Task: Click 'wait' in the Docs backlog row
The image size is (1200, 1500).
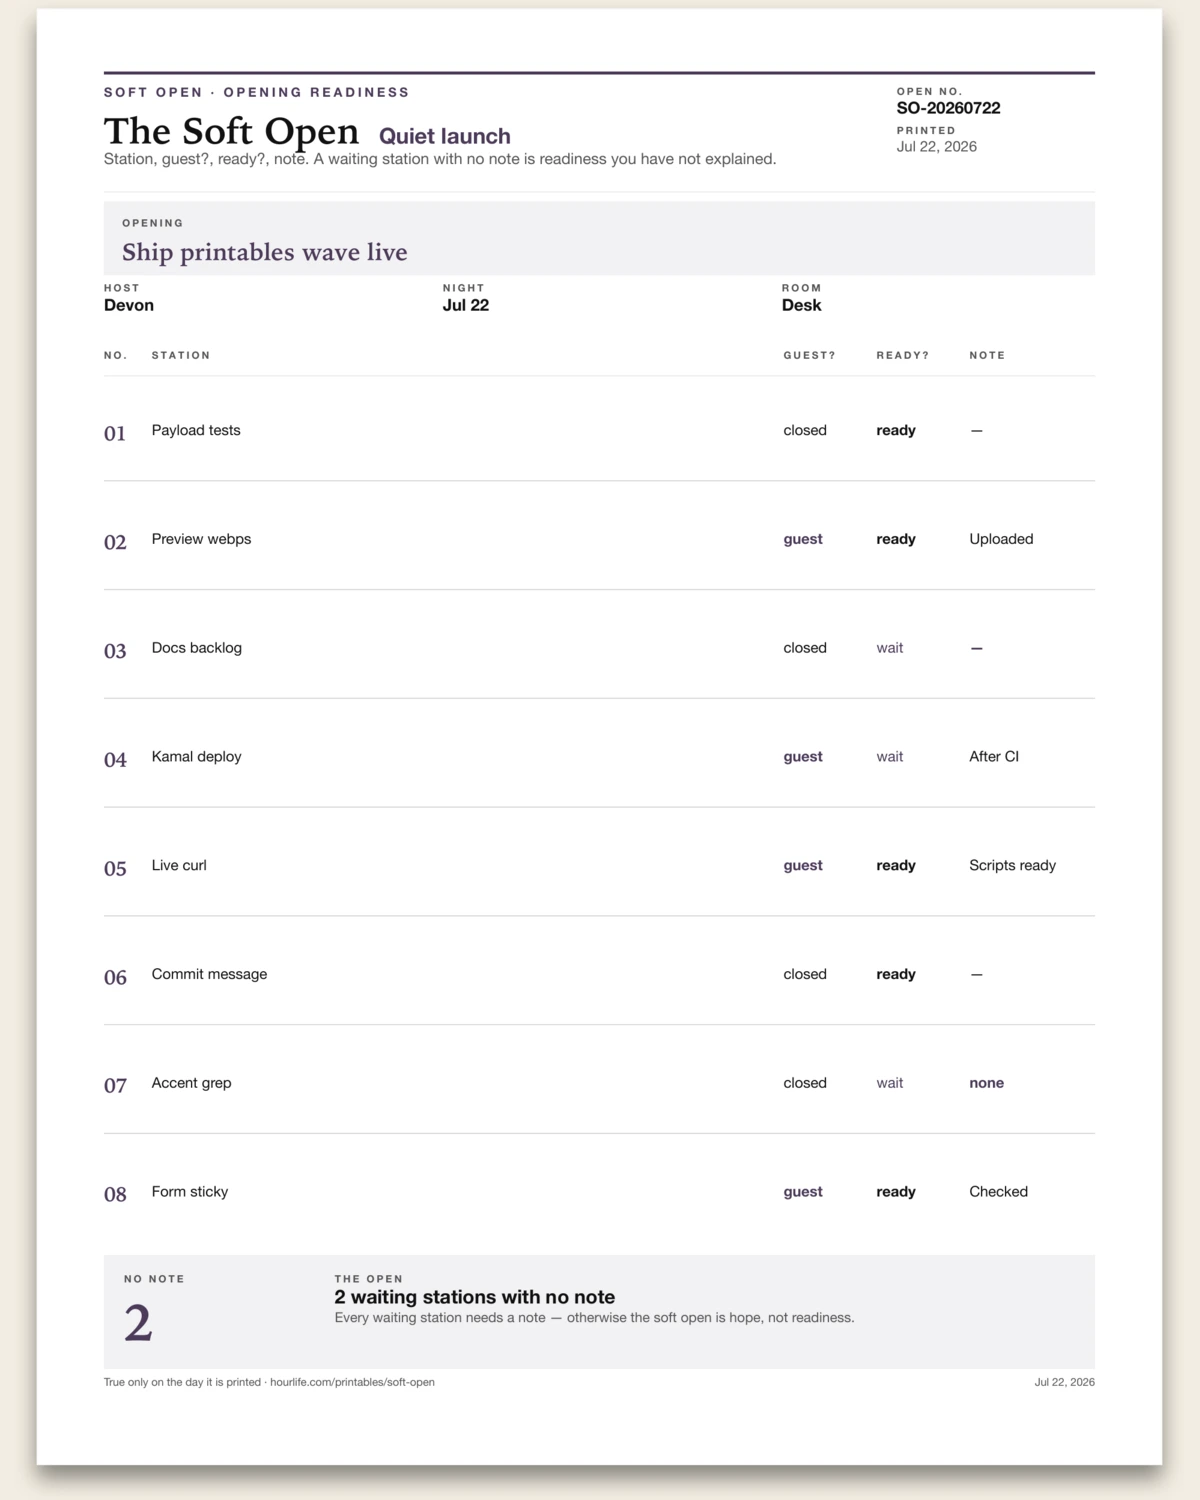Action: (890, 648)
